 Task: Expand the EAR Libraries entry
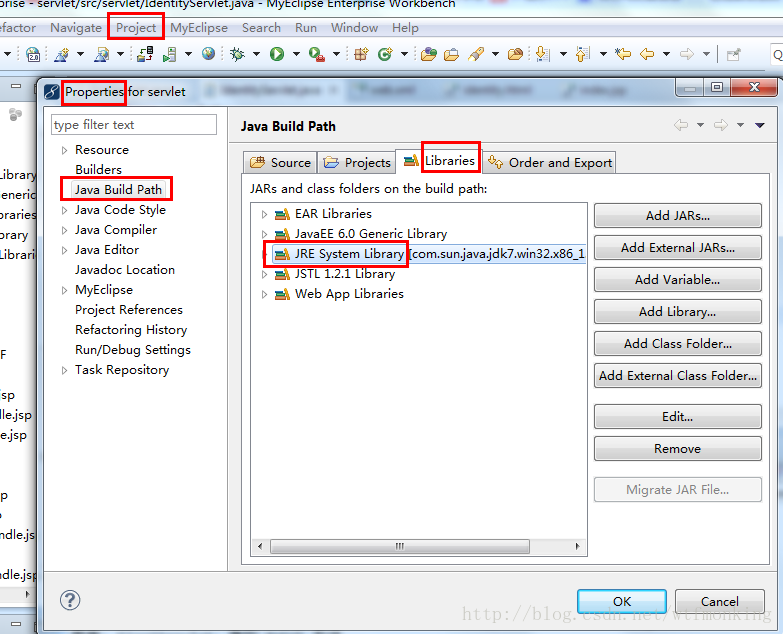[264, 215]
